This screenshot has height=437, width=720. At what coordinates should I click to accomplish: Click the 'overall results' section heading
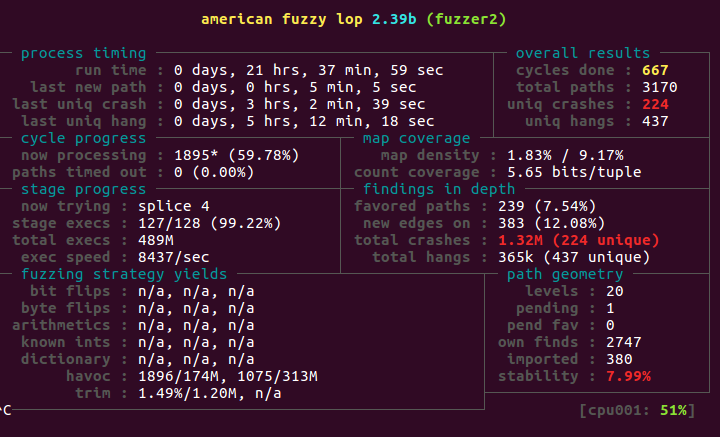[583, 53]
